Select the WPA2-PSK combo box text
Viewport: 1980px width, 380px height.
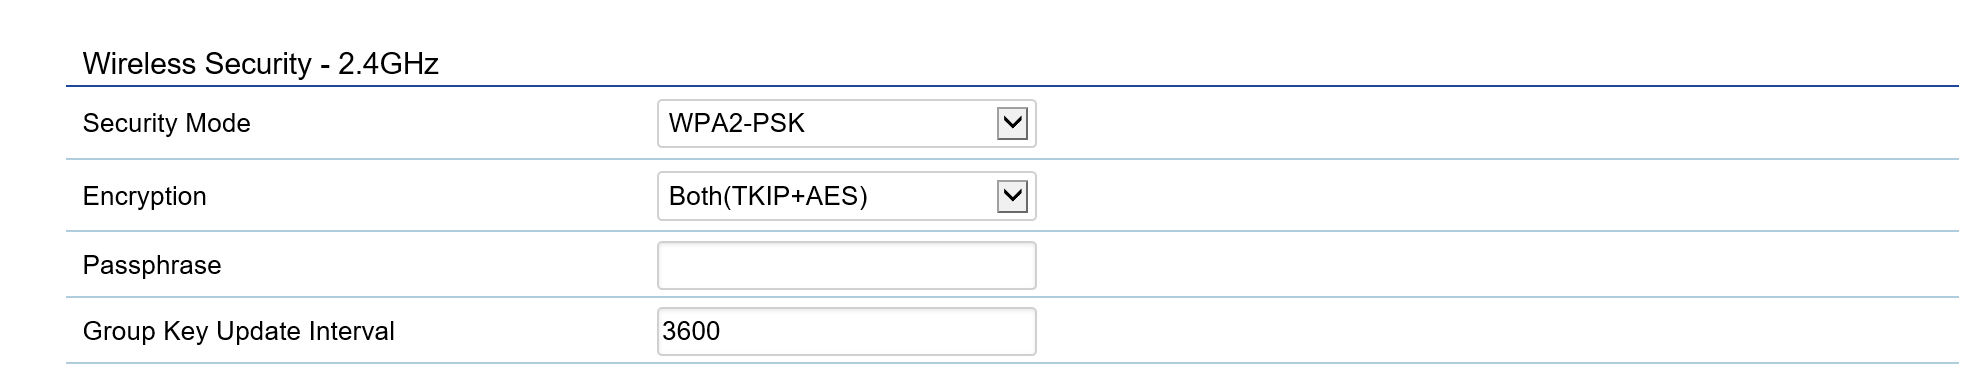click(x=737, y=123)
